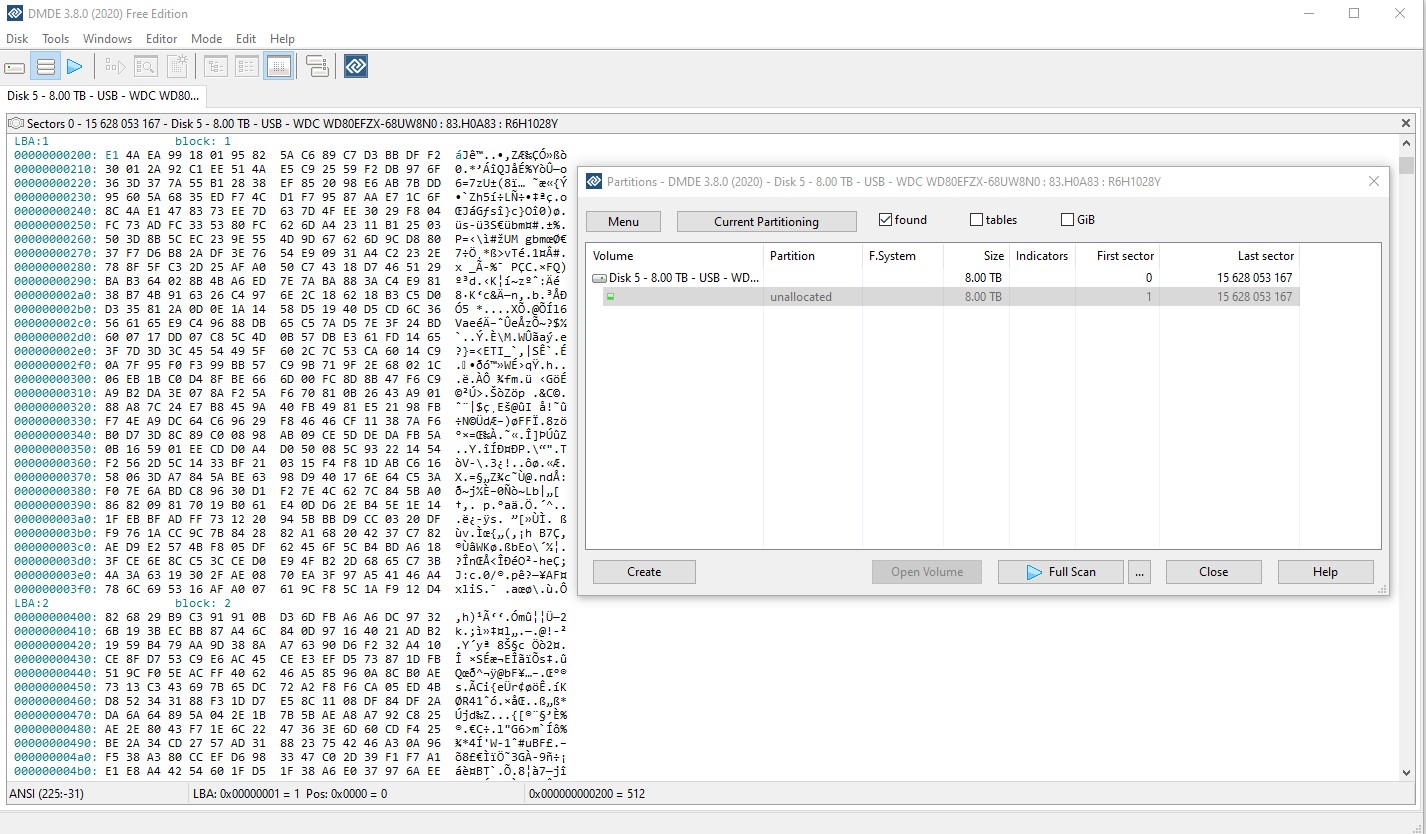The height and width of the screenshot is (834, 1426).
Task: Click the hex editor scroll-up arrow
Action: pyautogui.click(x=1406, y=144)
